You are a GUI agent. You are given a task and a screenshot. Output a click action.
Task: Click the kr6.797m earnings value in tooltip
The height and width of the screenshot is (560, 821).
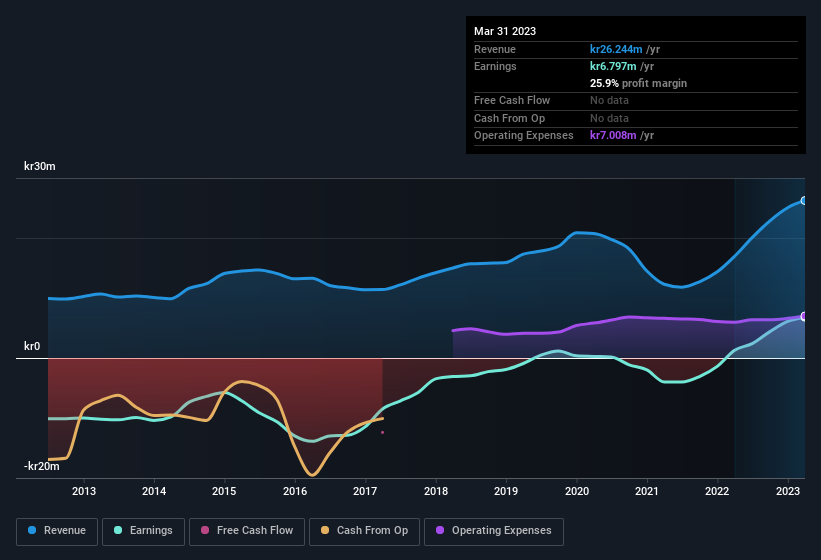[613, 66]
